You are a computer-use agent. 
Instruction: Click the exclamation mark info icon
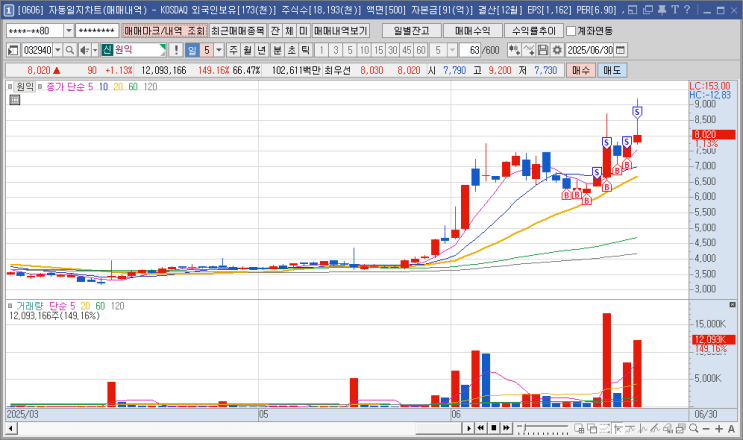(x=176, y=50)
